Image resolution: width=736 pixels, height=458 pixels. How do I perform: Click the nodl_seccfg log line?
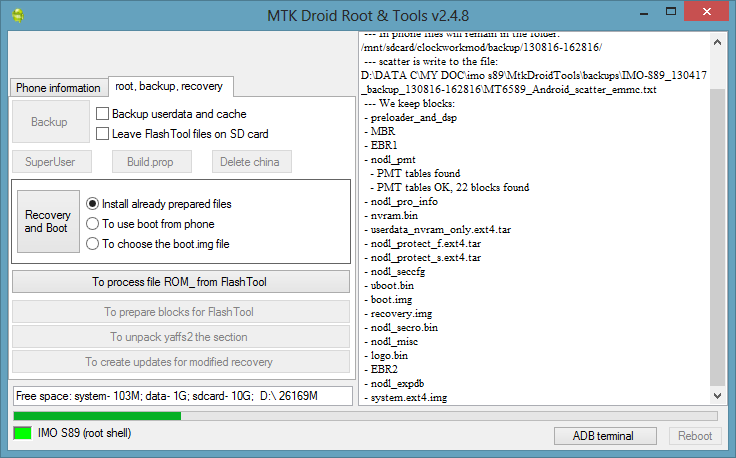pos(394,271)
